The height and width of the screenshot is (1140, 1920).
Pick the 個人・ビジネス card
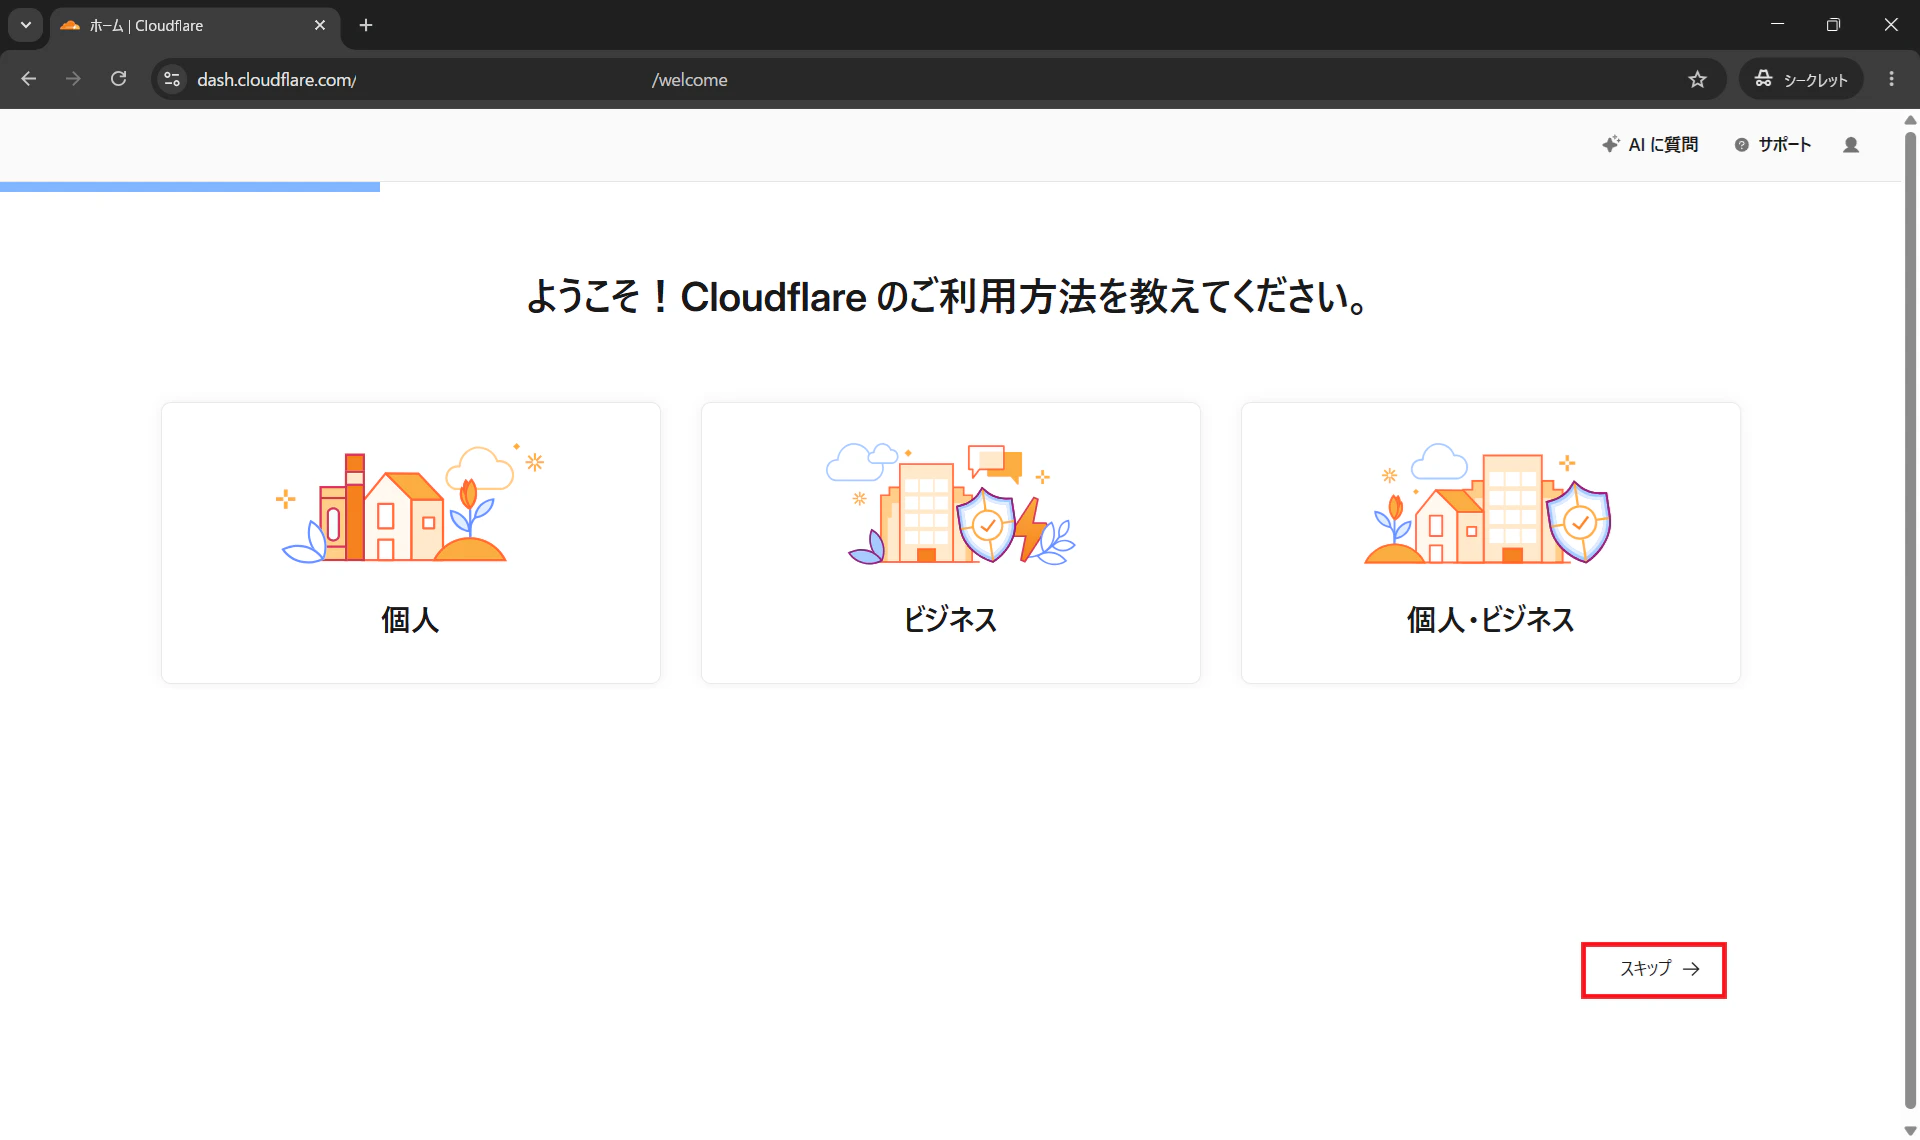point(1491,543)
